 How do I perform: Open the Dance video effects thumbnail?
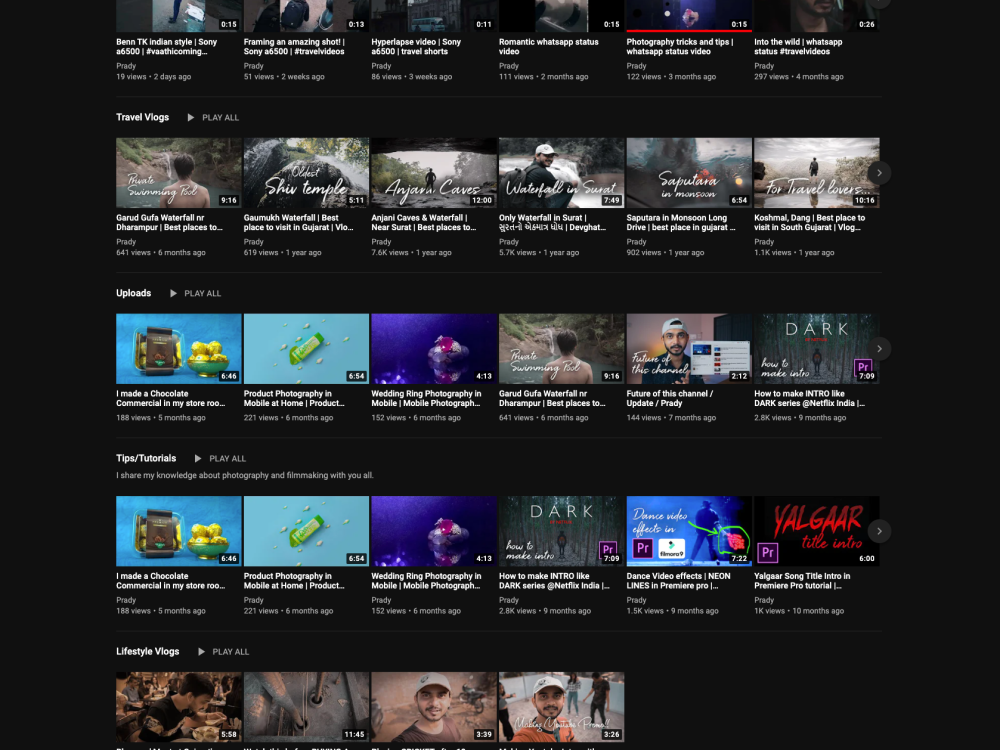[689, 531]
